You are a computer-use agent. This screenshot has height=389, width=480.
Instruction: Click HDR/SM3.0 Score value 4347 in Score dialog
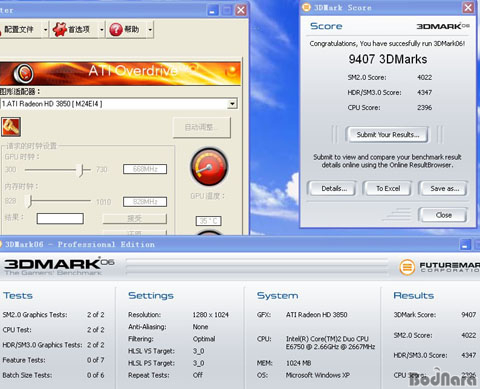(x=424, y=92)
